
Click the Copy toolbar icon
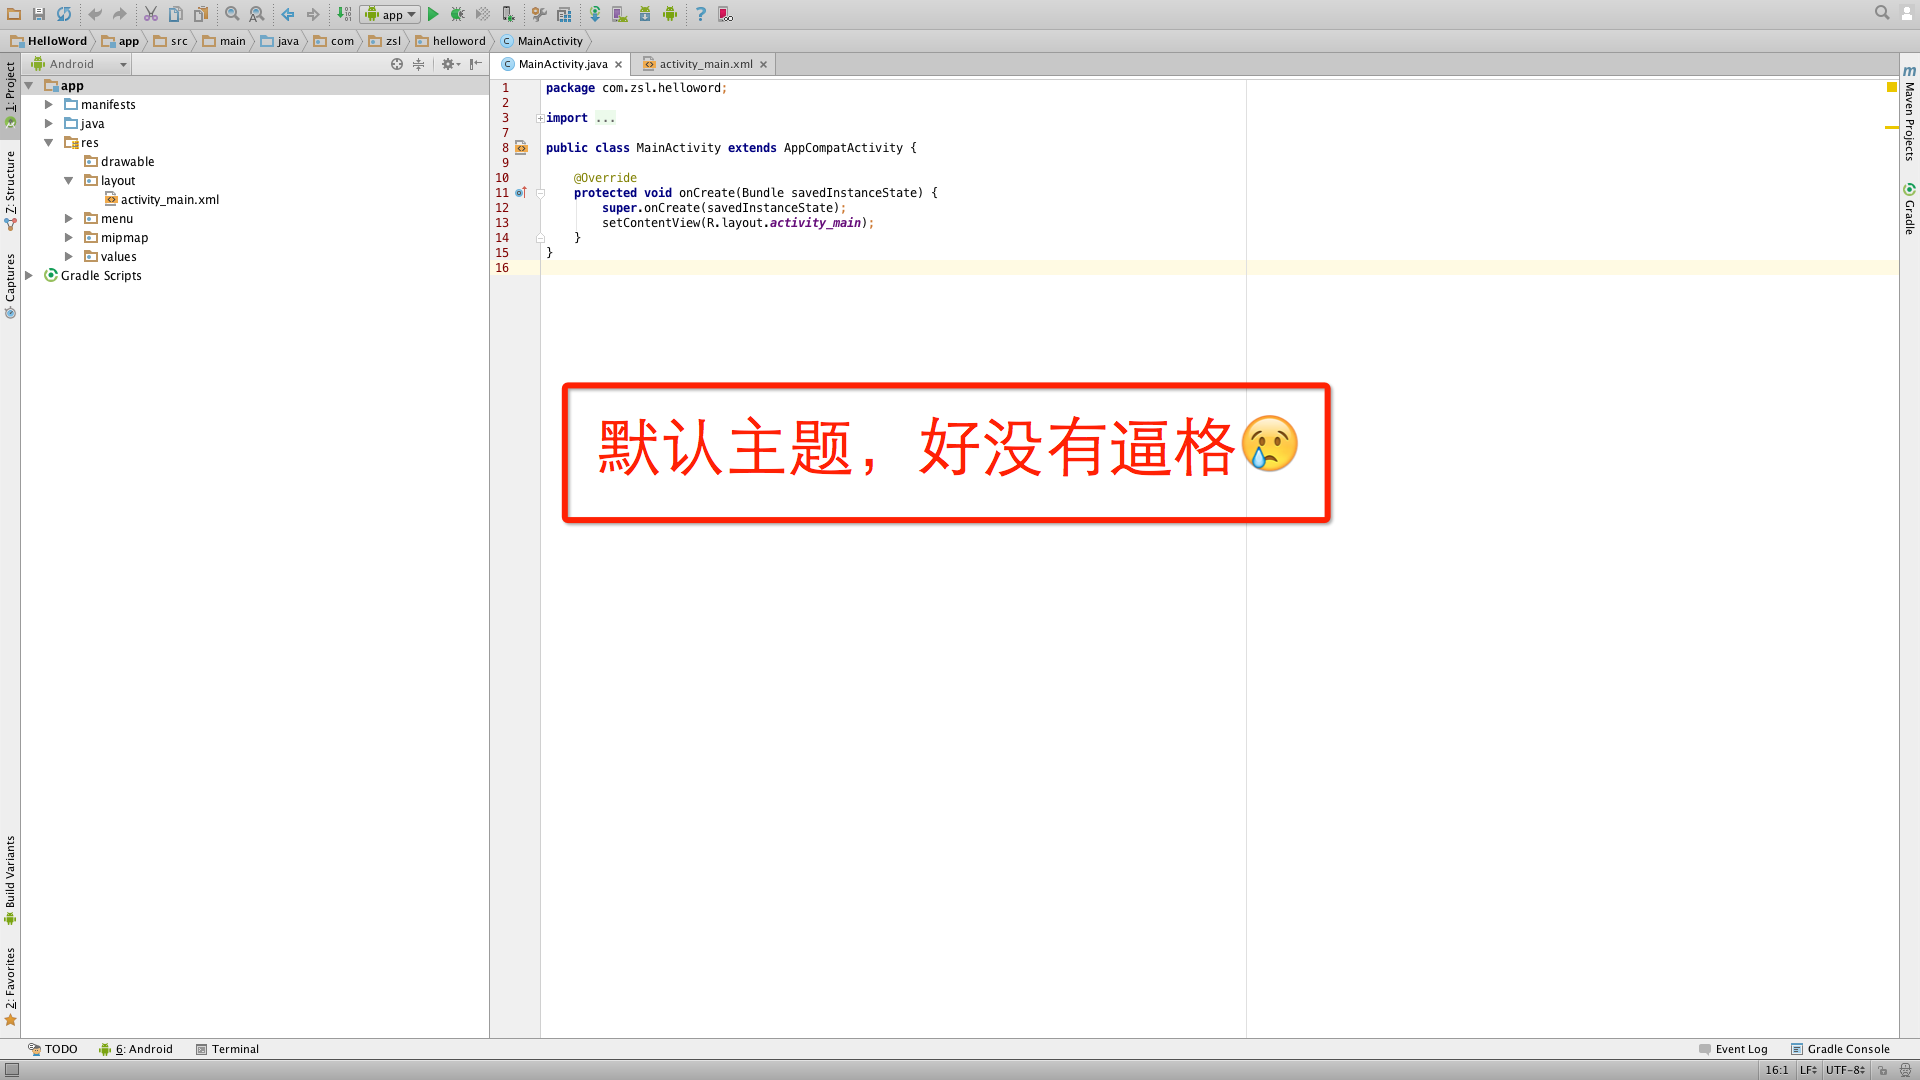pos(176,14)
